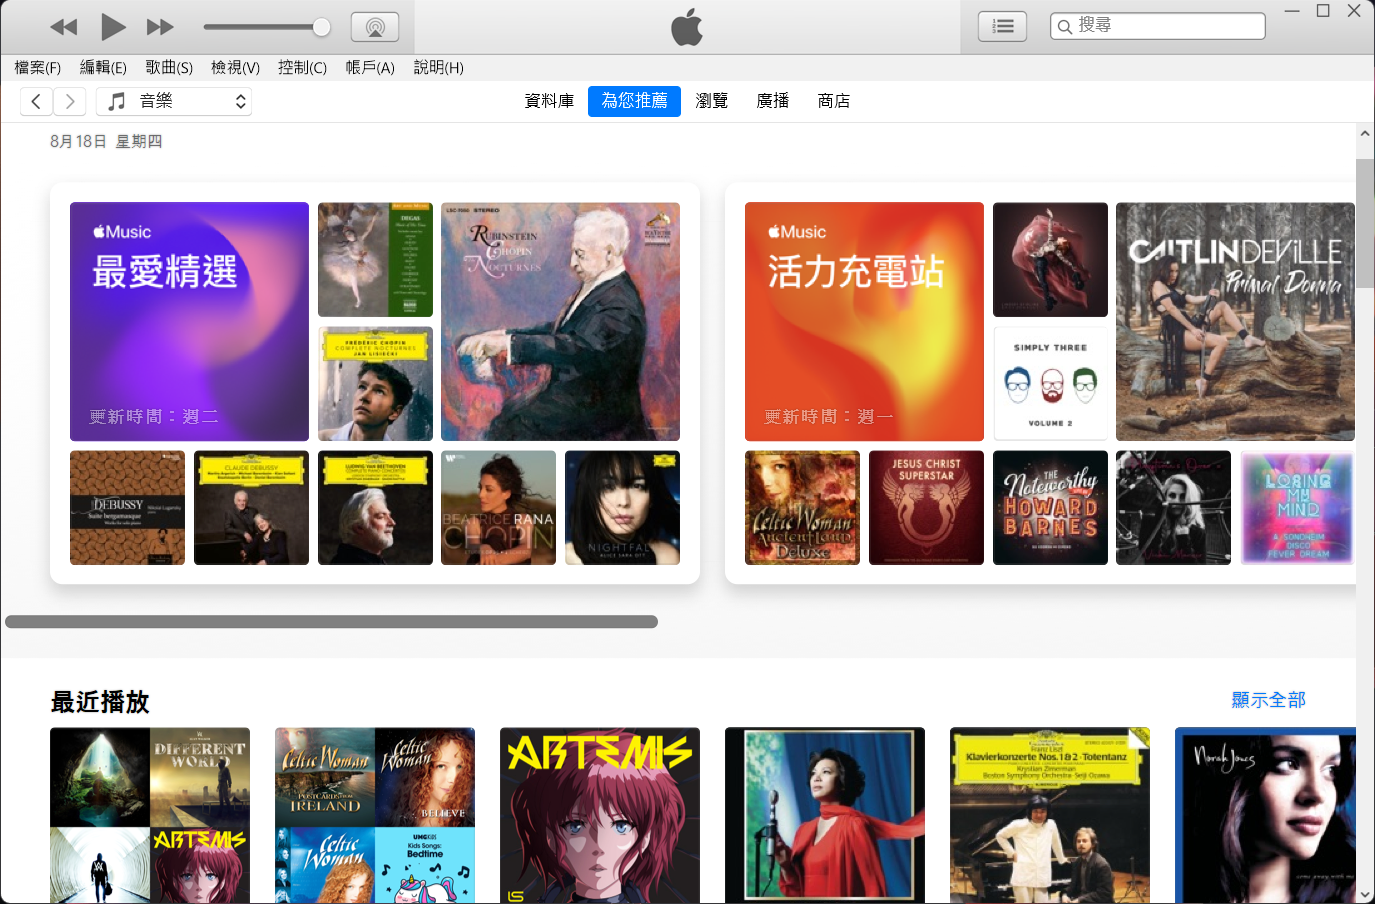1375x904 pixels.
Task: Open the brown Debussy album cover
Action: (127, 508)
